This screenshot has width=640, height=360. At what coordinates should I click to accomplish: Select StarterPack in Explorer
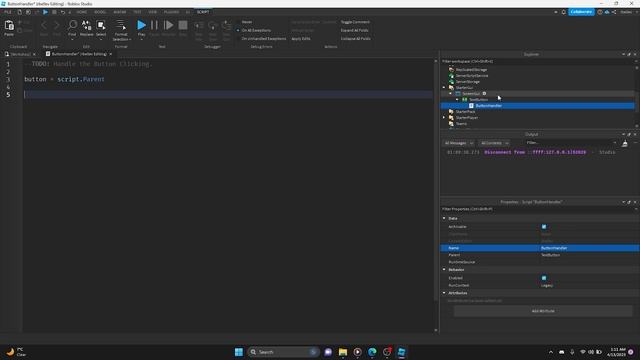pyautogui.click(x=465, y=111)
